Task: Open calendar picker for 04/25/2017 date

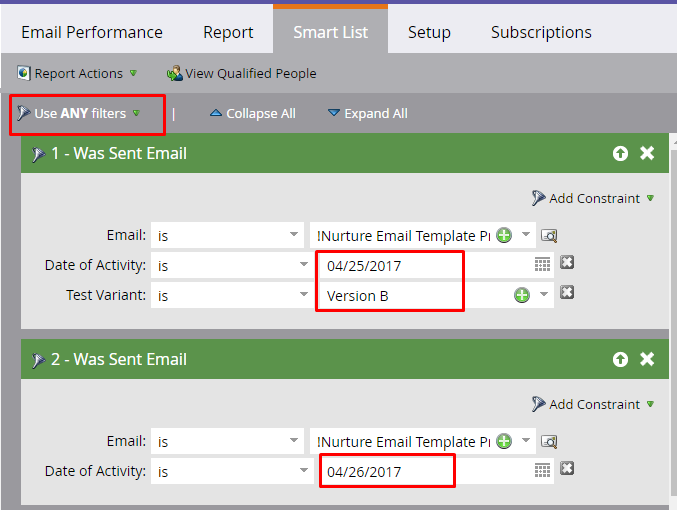Action: [x=542, y=264]
